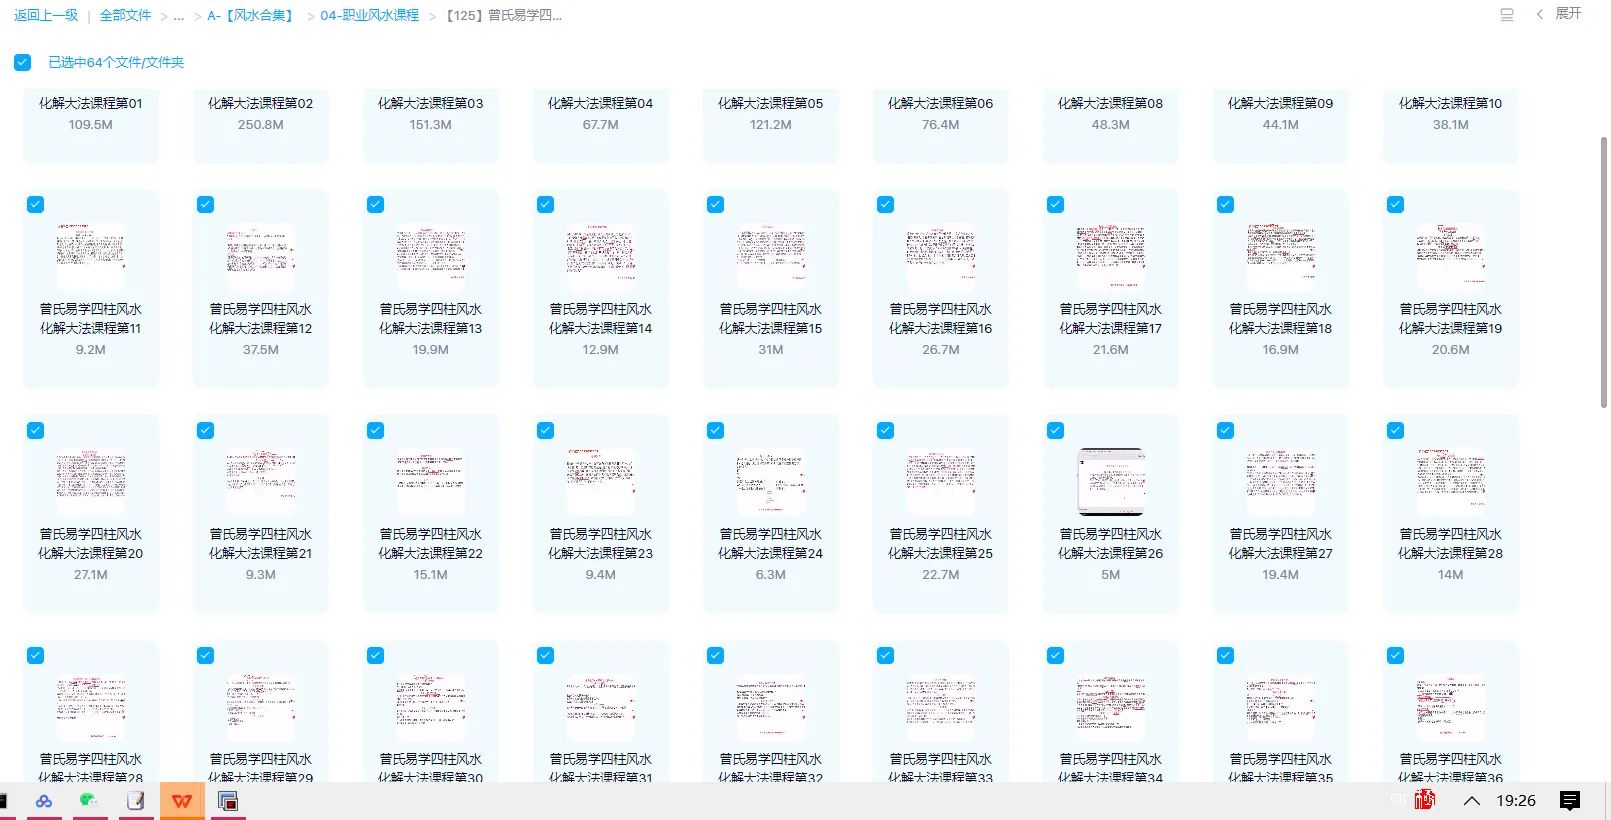Open the 04-职业风水课程 breadcrumb folder

pyautogui.click(x=370, y=15)
